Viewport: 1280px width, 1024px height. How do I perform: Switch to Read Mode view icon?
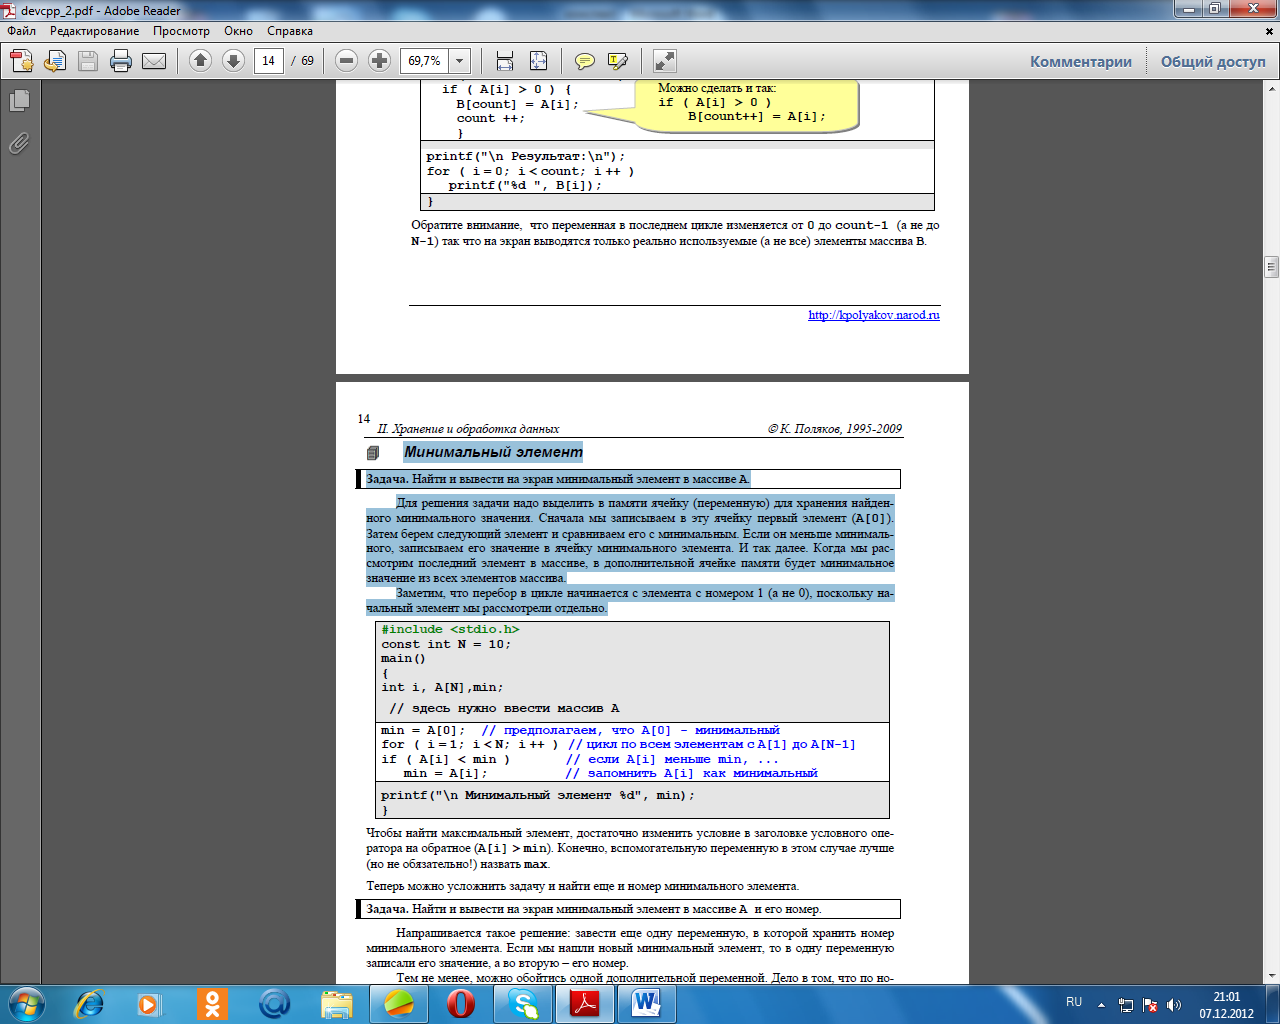tap(665, 61)
